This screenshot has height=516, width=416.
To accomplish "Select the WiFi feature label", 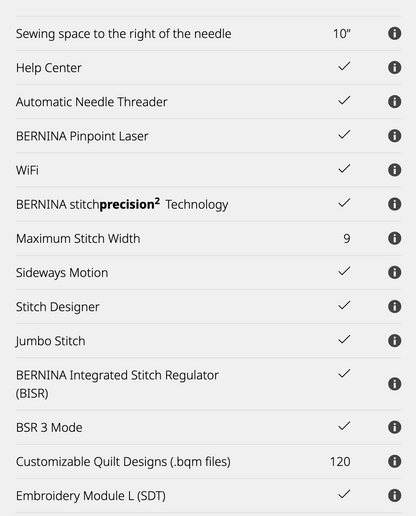I will tap(27, 170).
